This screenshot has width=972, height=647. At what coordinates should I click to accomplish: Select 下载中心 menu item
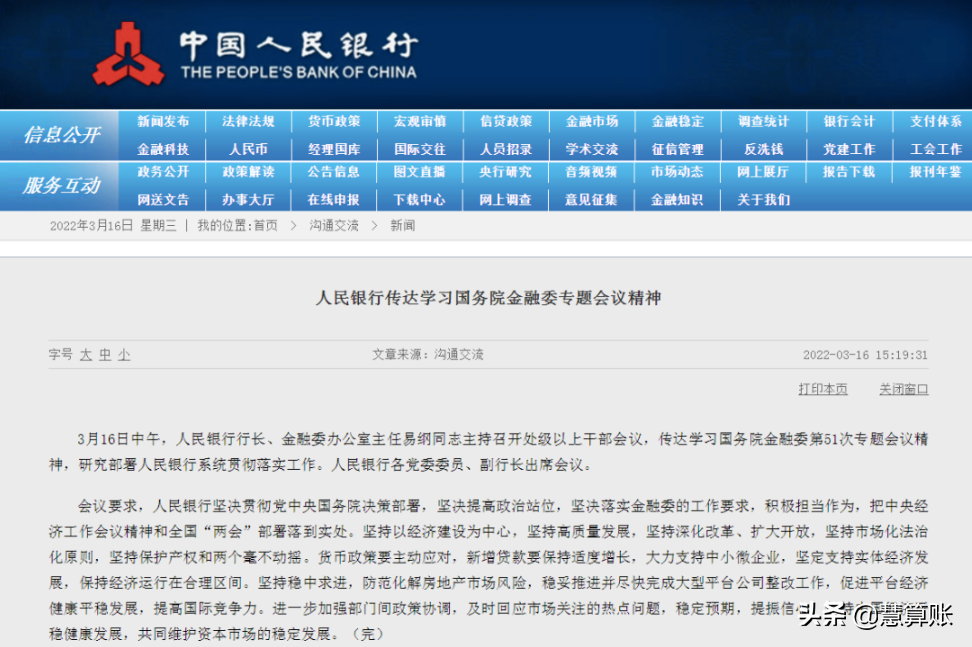tap(420, 200)
